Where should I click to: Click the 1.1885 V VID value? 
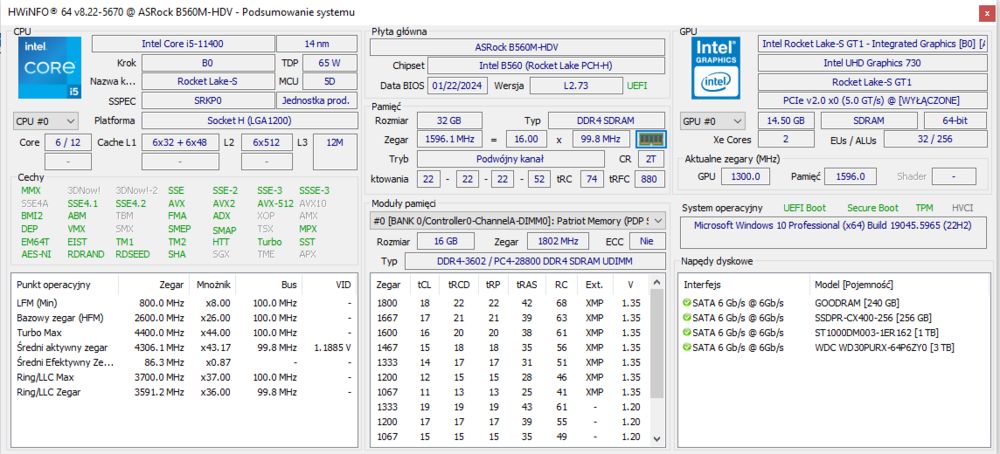click(x=333, y=348)
